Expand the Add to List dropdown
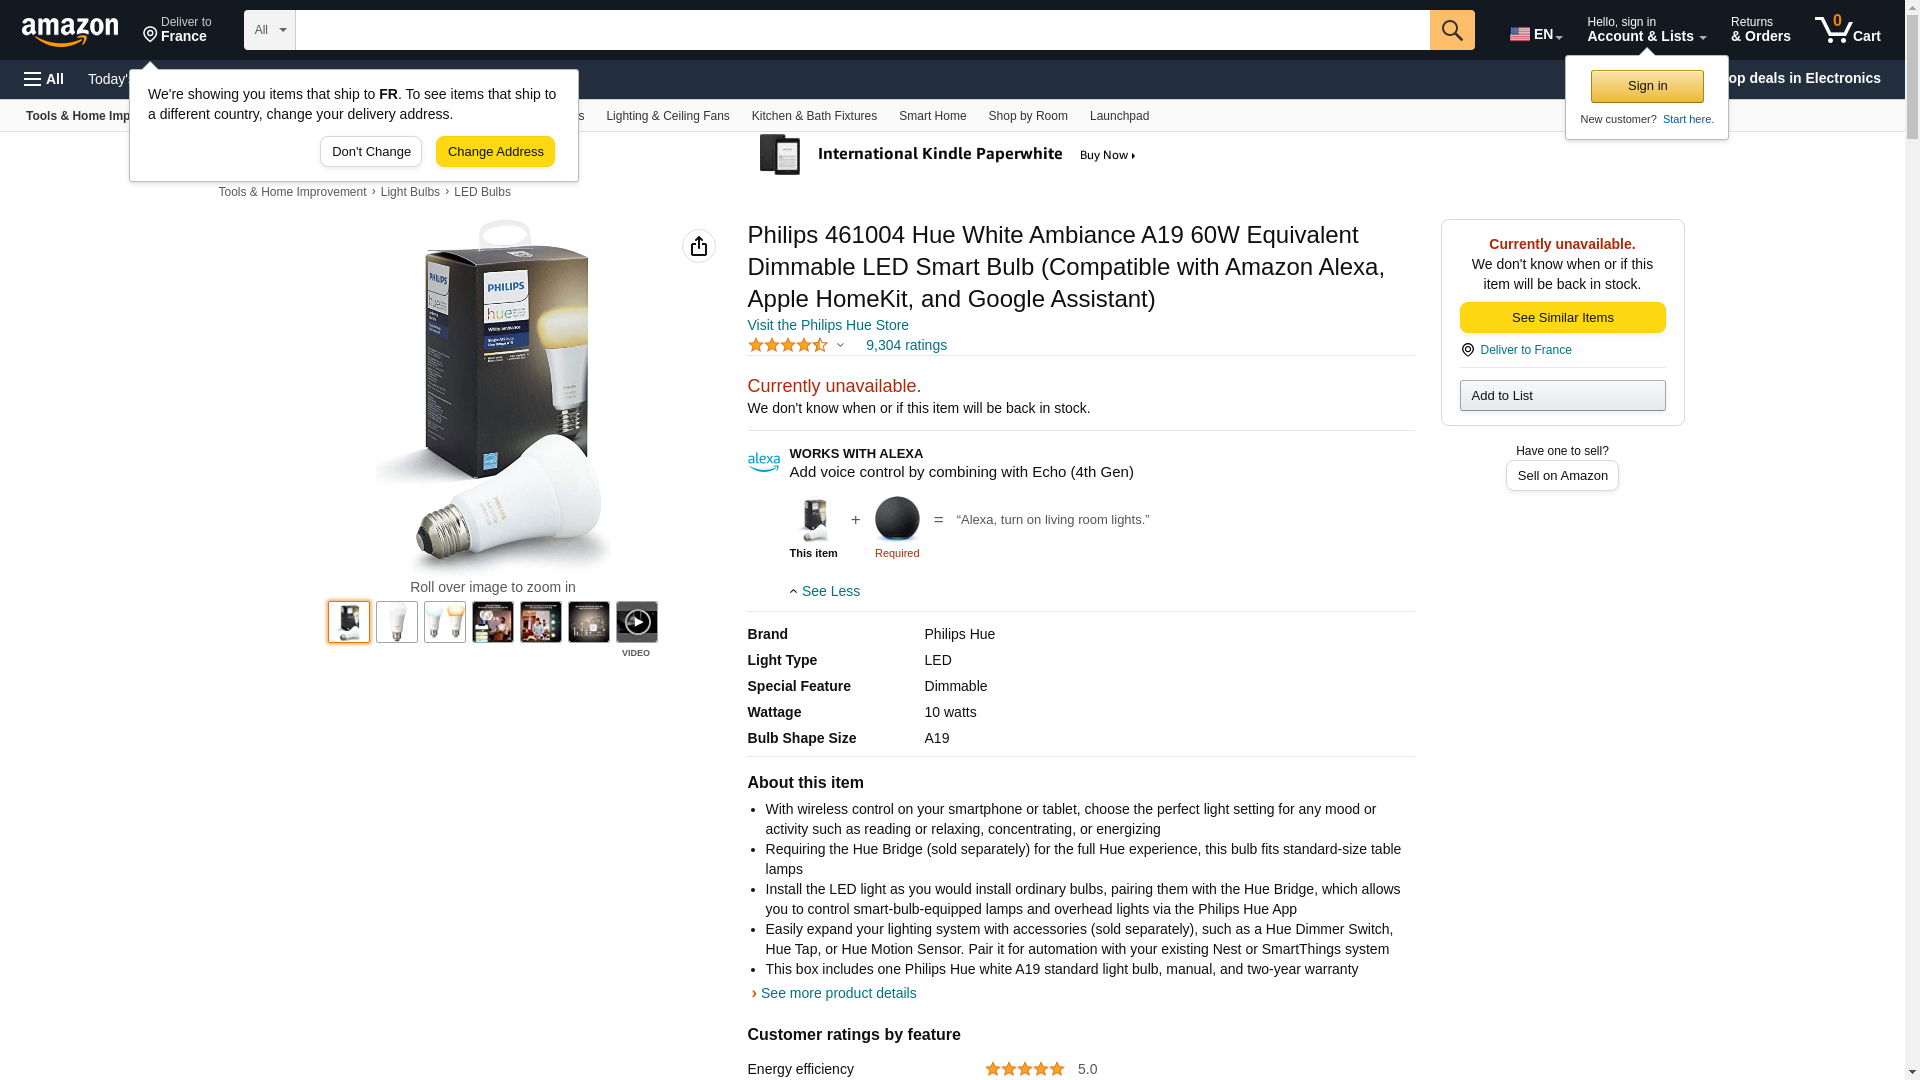Screen dimensions: 1920x1080 [x=1562, y=396]
